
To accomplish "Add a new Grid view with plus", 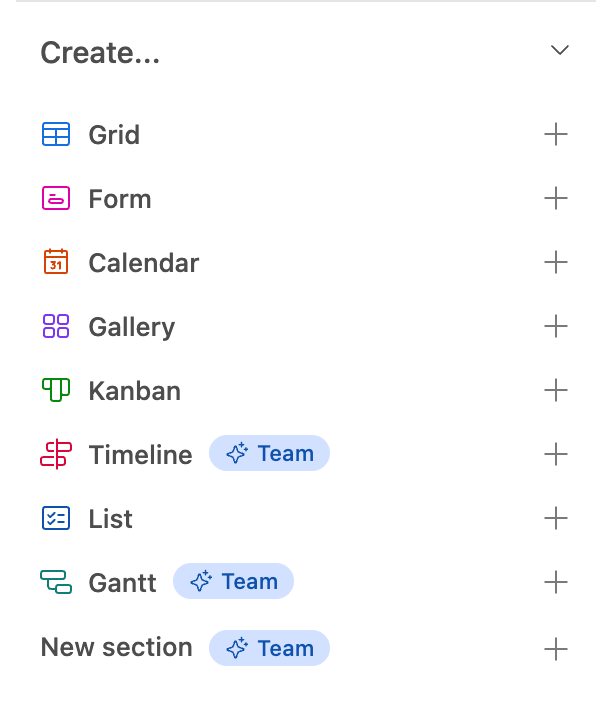I will pyautogui.click(x=556, y=135).
